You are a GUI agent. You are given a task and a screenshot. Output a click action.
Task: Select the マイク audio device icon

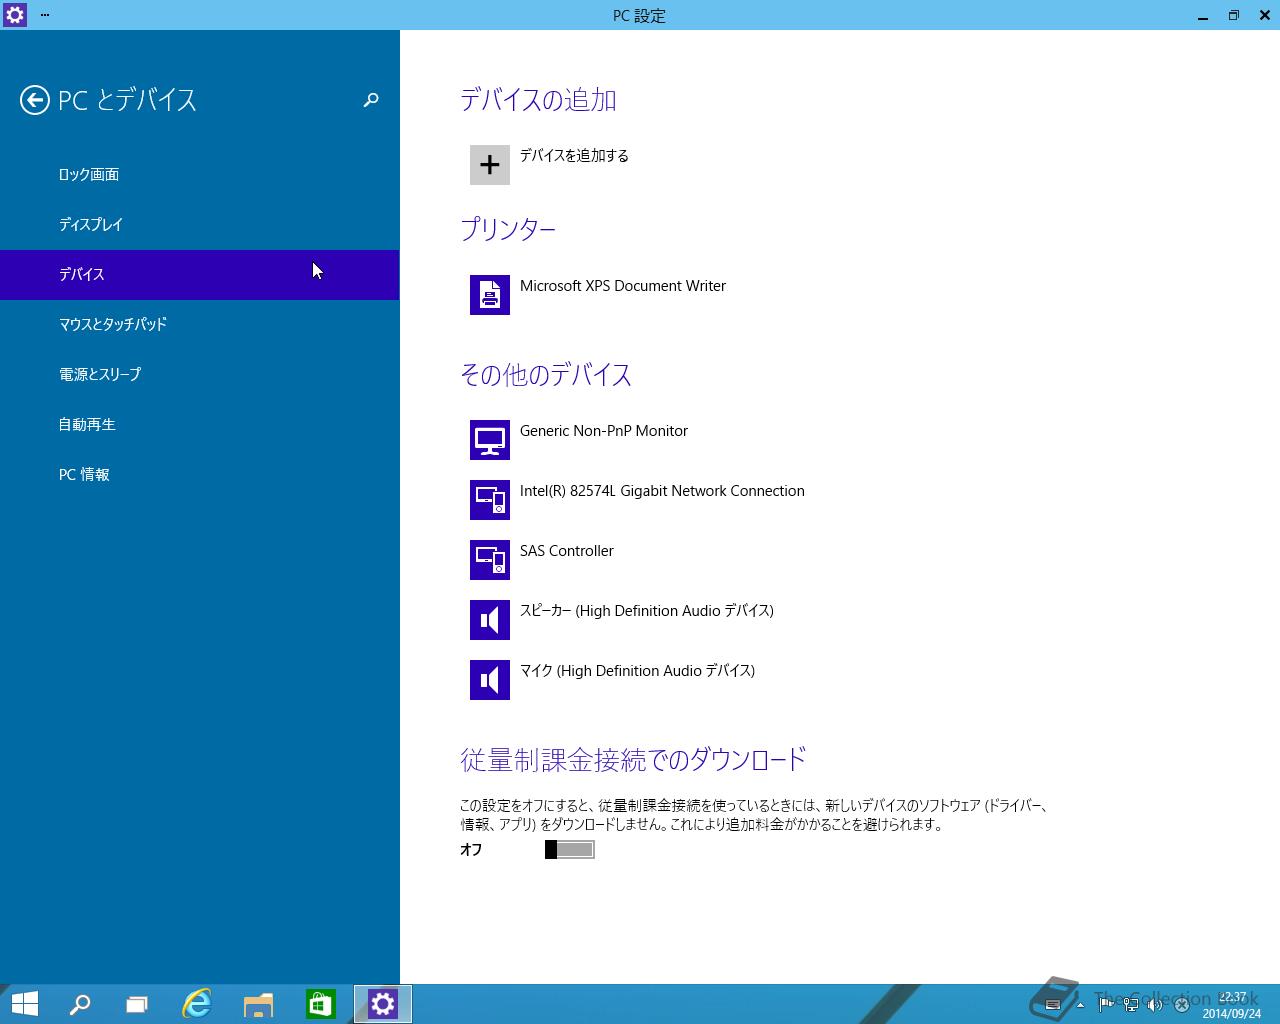click(x=490, y=680)
